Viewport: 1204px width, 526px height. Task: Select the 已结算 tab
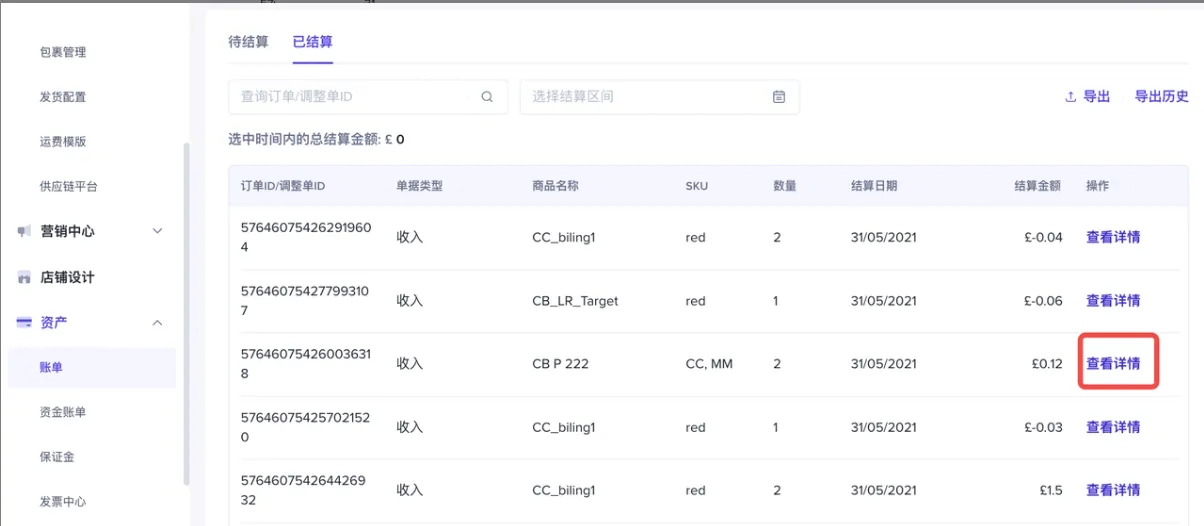[x=312, y=42]
